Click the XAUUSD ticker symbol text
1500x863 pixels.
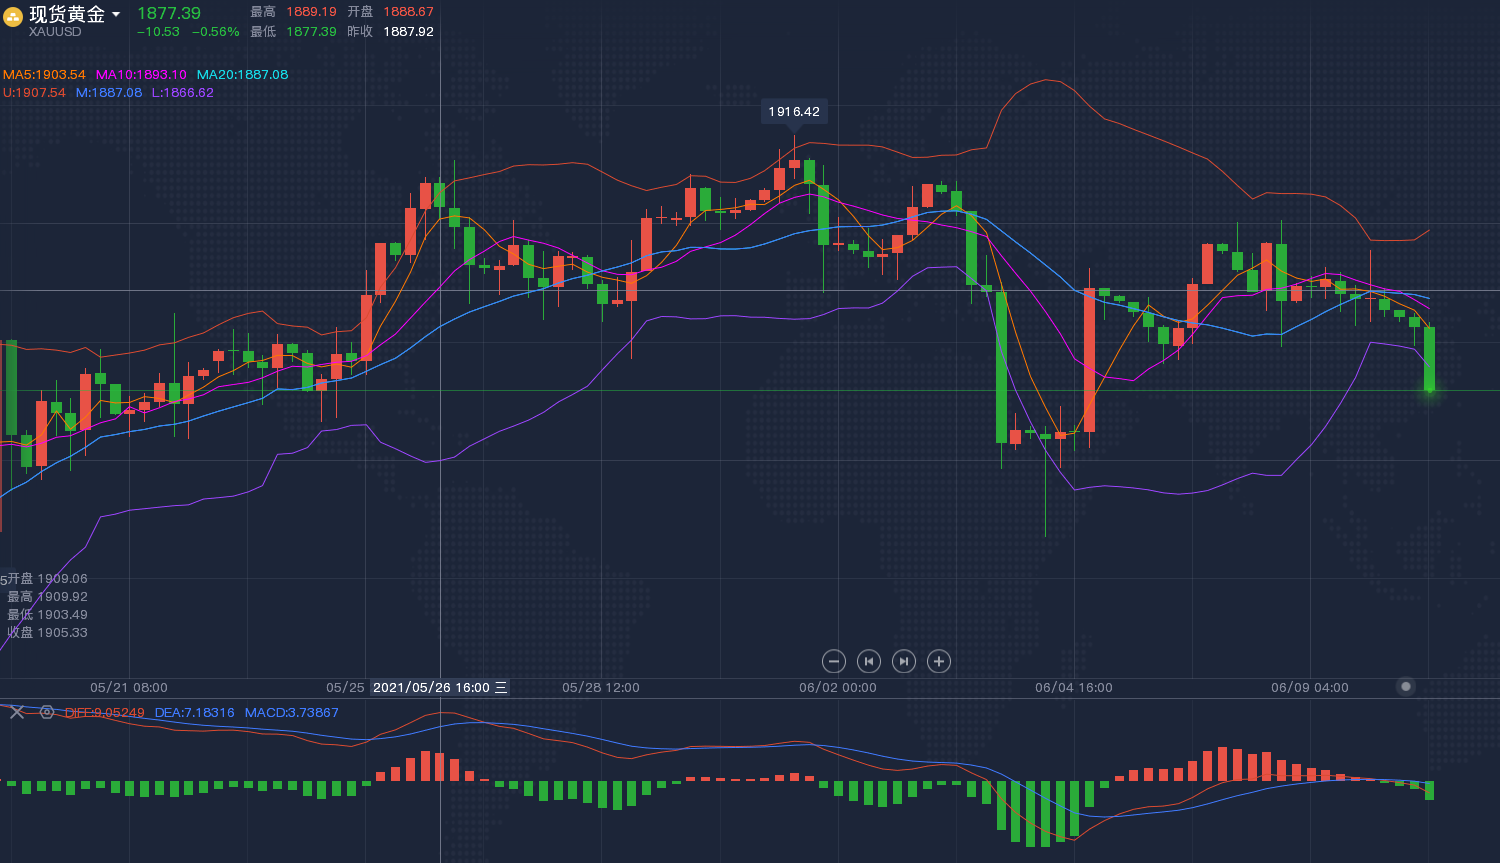(55, 32)
